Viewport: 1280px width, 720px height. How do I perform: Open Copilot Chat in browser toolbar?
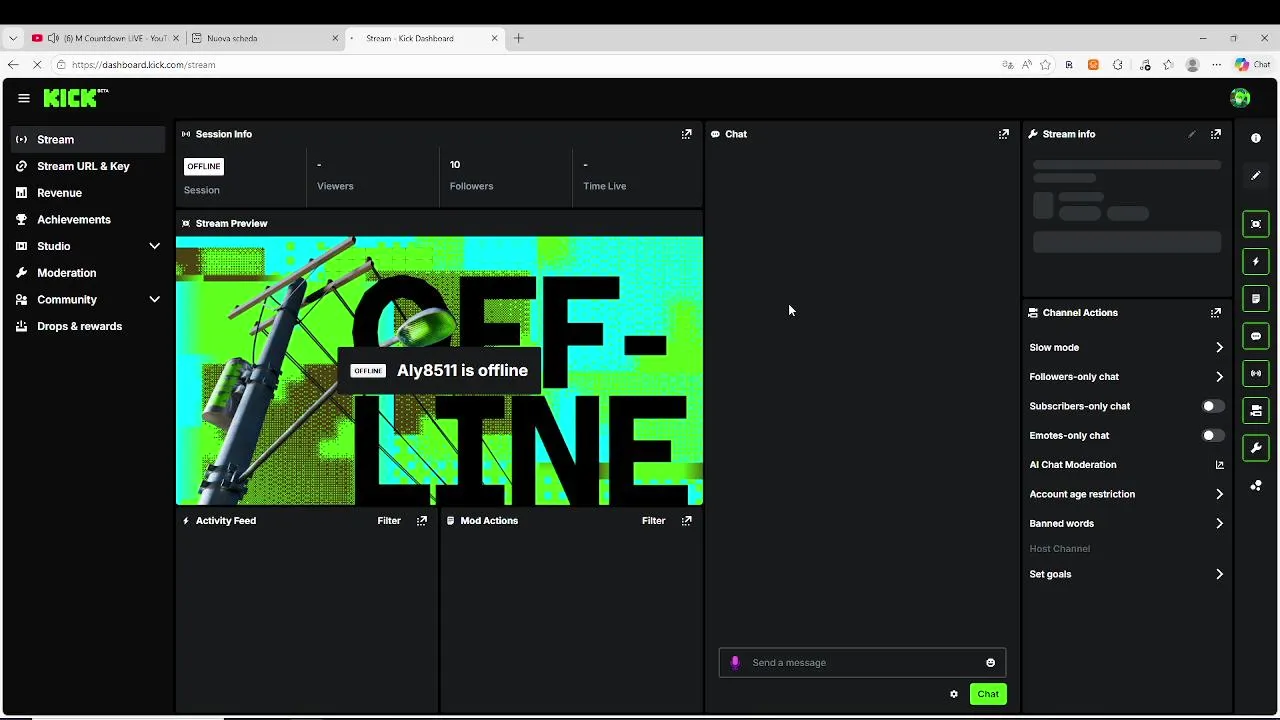click(x=1252, y=65)
